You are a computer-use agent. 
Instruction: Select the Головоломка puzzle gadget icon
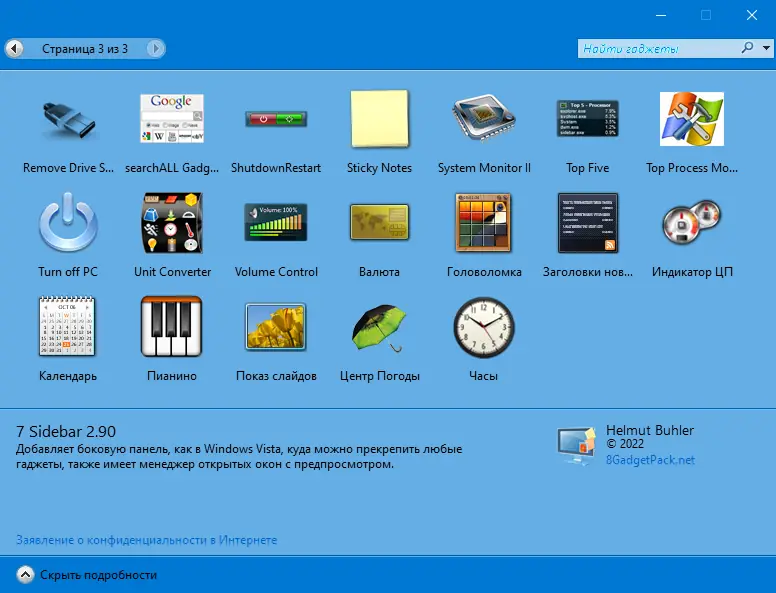tap(484, 222)
